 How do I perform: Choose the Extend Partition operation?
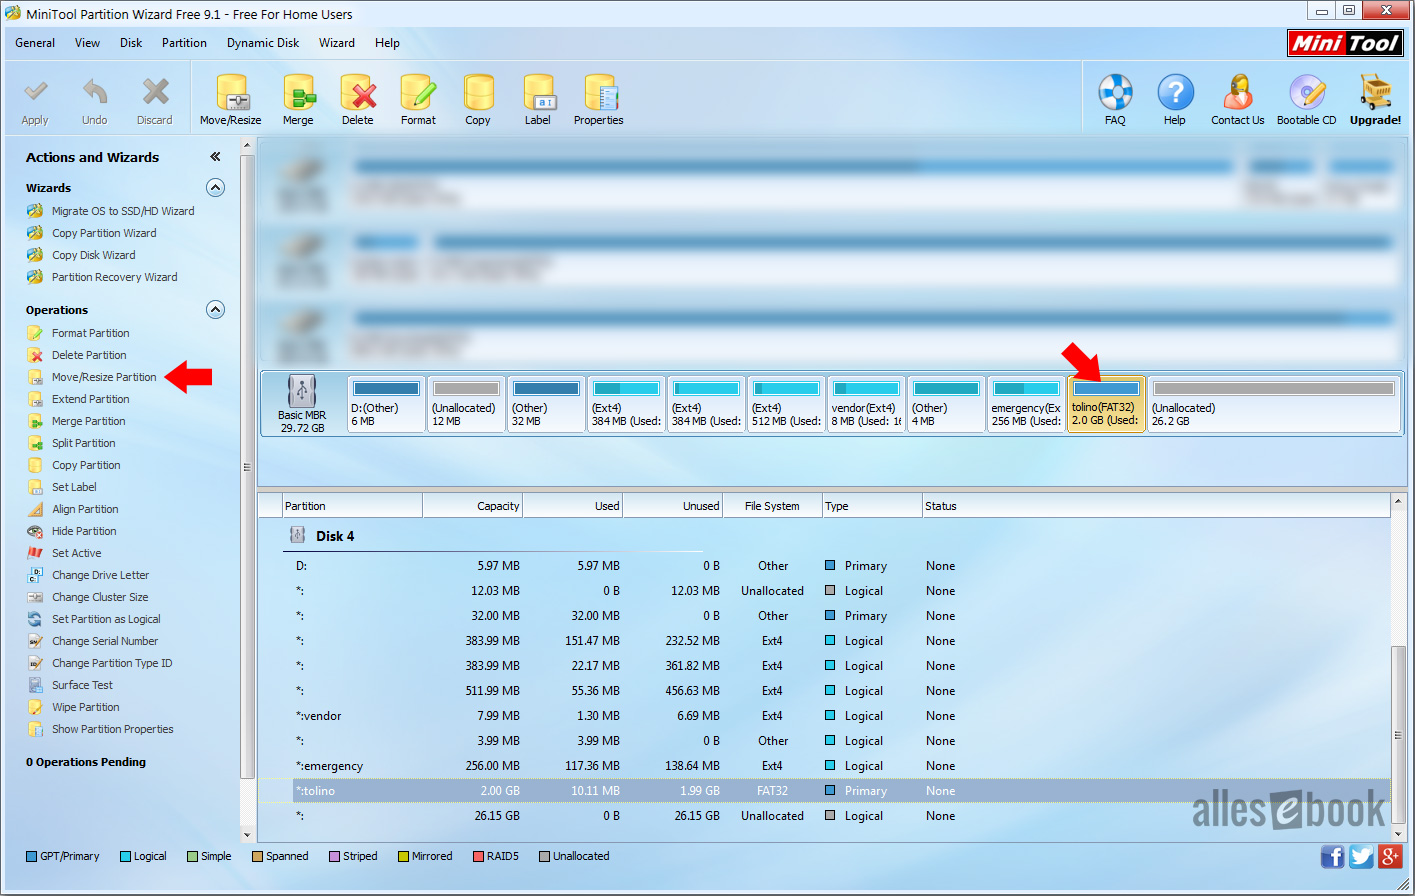(91, 399)
